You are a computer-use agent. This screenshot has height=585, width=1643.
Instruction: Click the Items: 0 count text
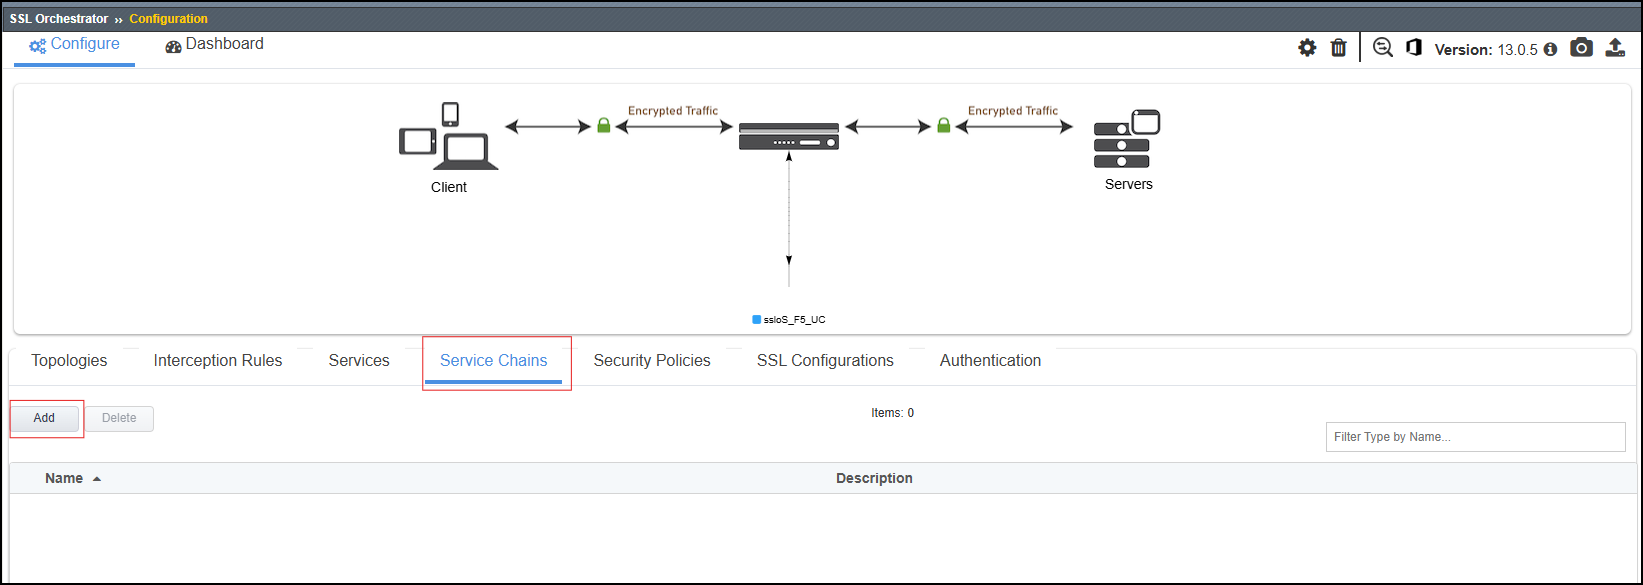coord(893,413)
